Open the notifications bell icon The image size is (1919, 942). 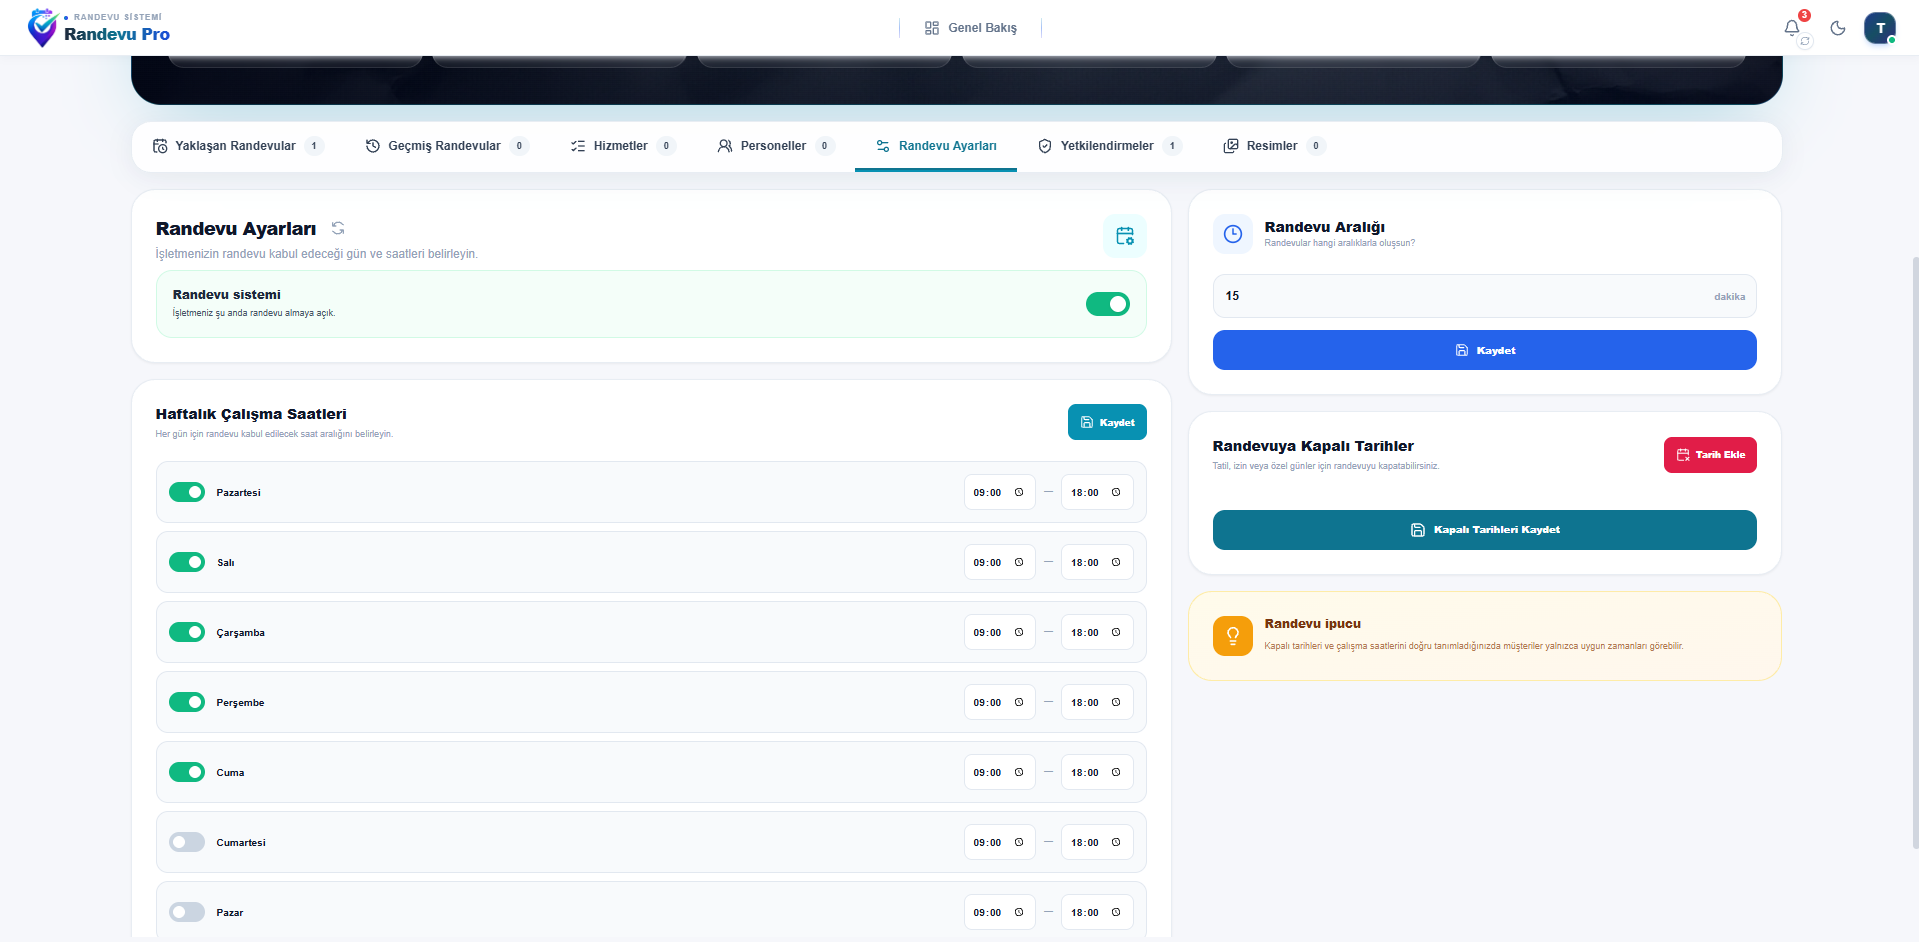(1791, 28)
